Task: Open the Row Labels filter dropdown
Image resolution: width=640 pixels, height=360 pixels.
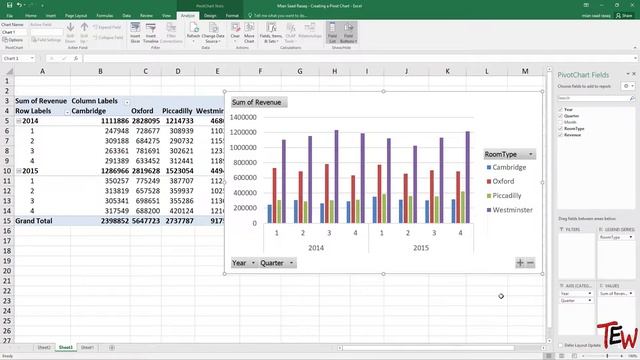Action: [67, 112]
